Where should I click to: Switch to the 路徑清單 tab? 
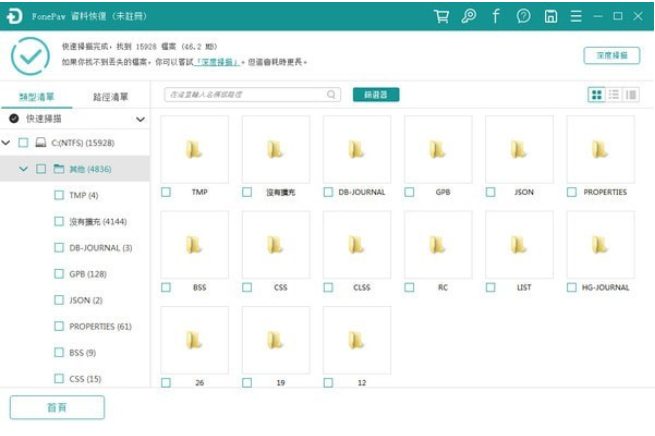tap(111, 97)
